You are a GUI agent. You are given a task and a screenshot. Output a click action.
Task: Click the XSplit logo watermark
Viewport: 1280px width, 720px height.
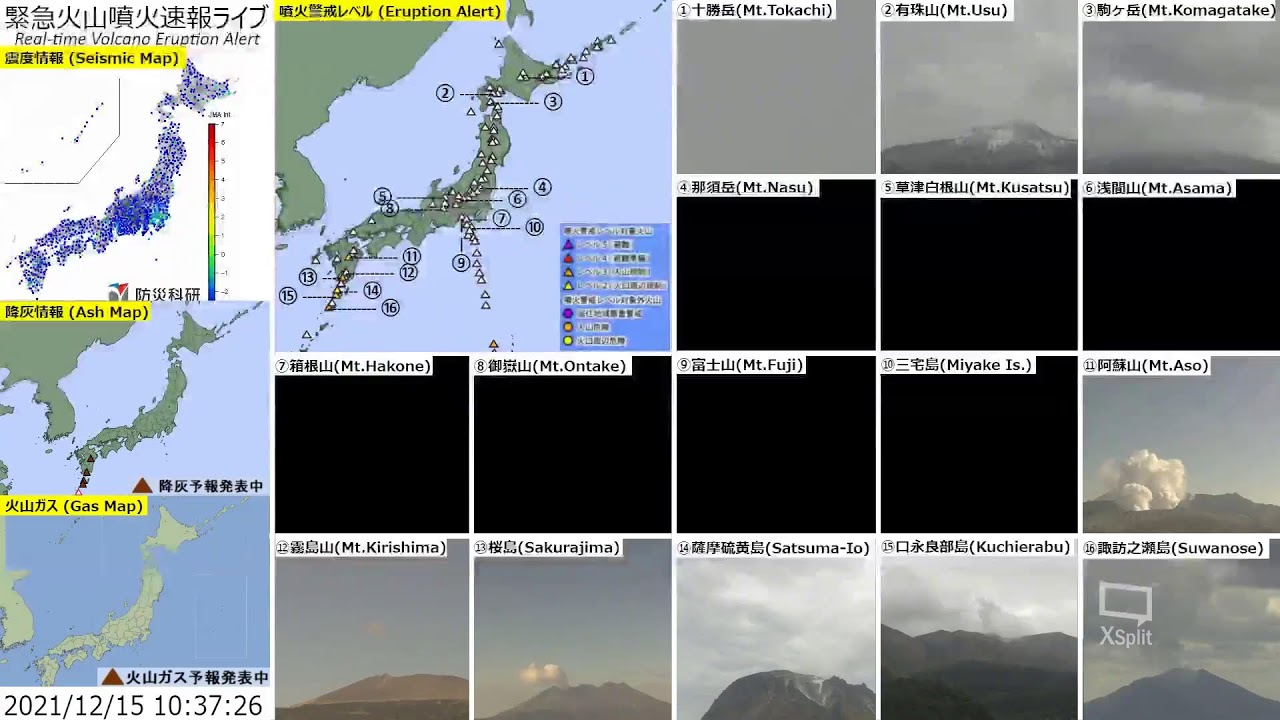click(1125, 614)
